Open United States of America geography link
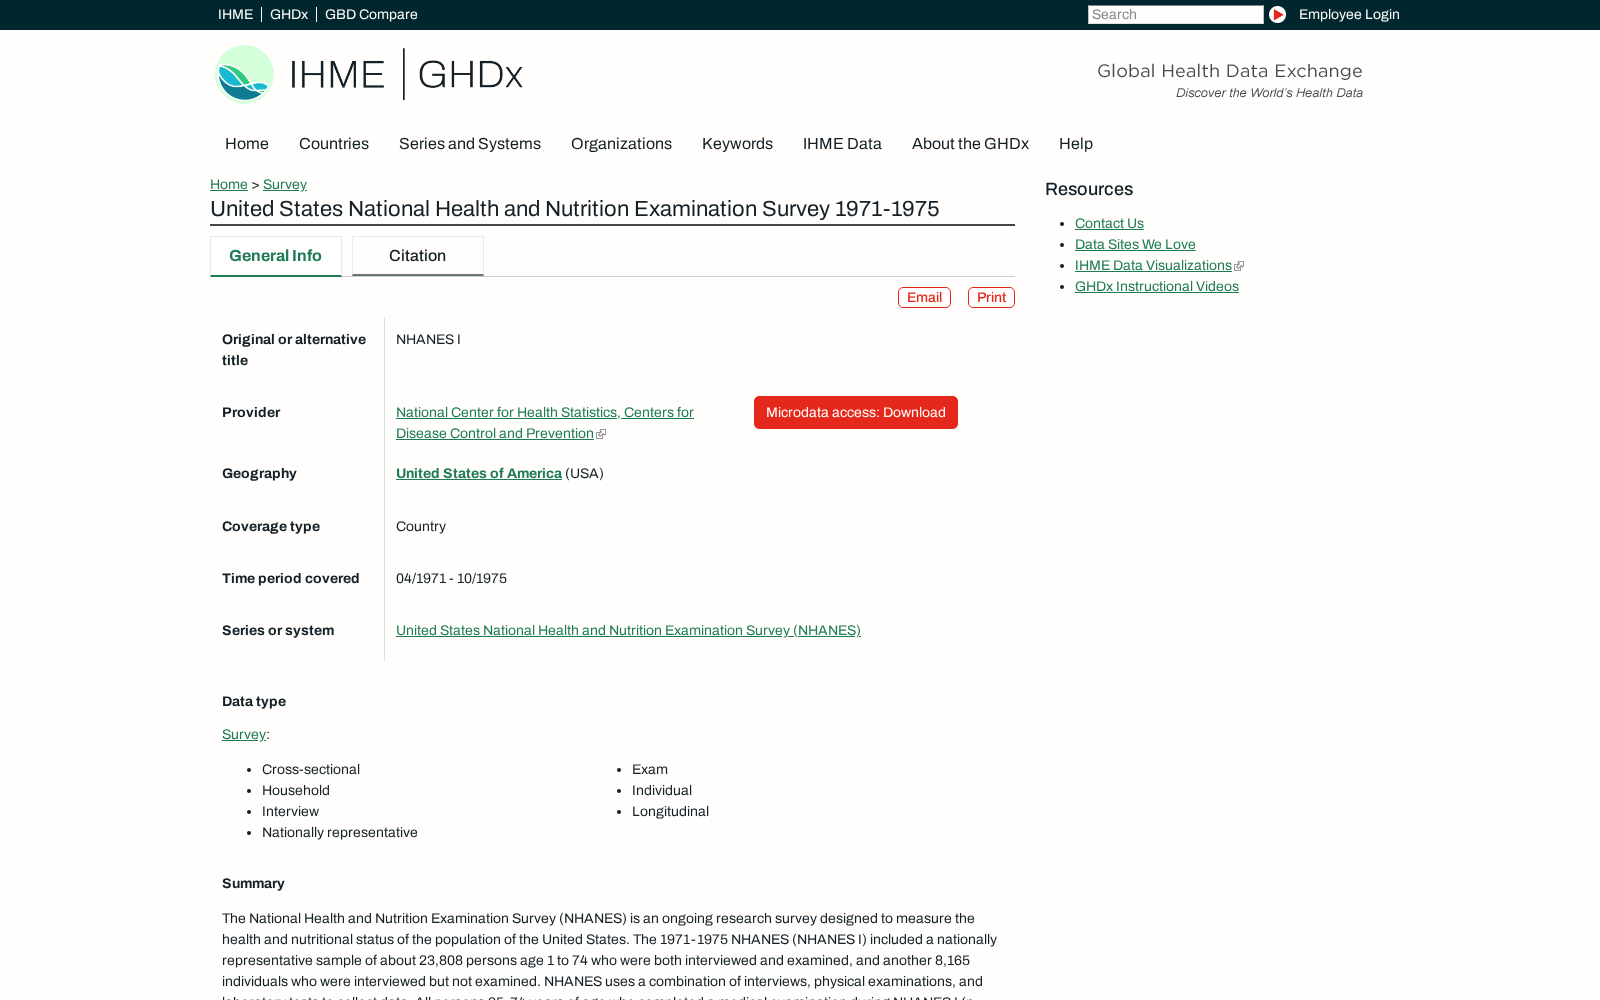 coord(479,473)
